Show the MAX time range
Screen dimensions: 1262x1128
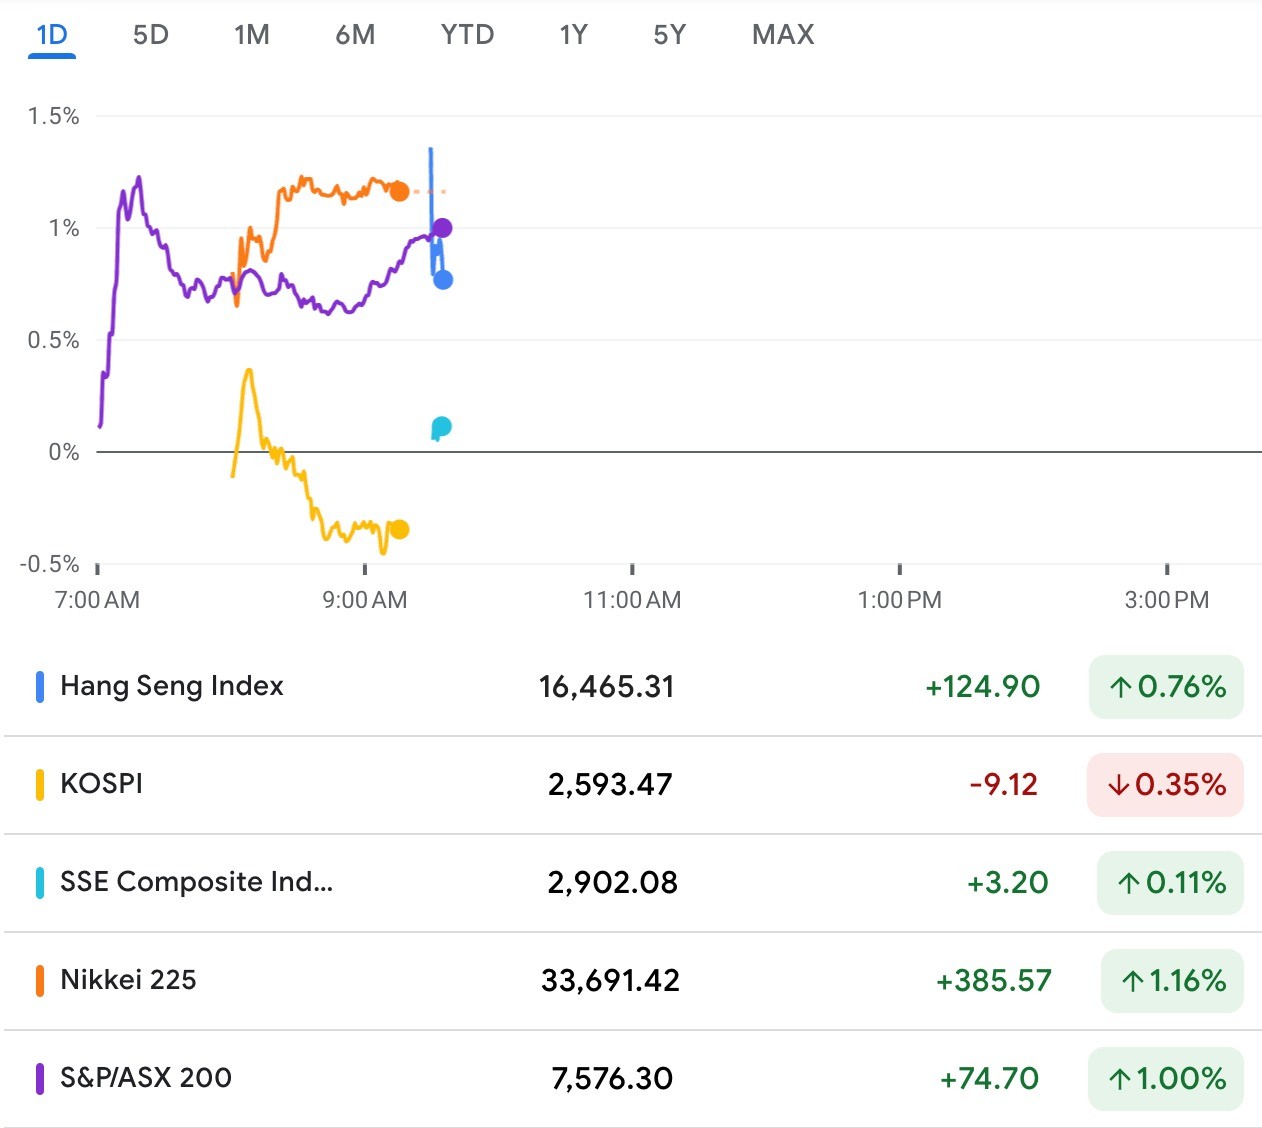pos(783,35)
